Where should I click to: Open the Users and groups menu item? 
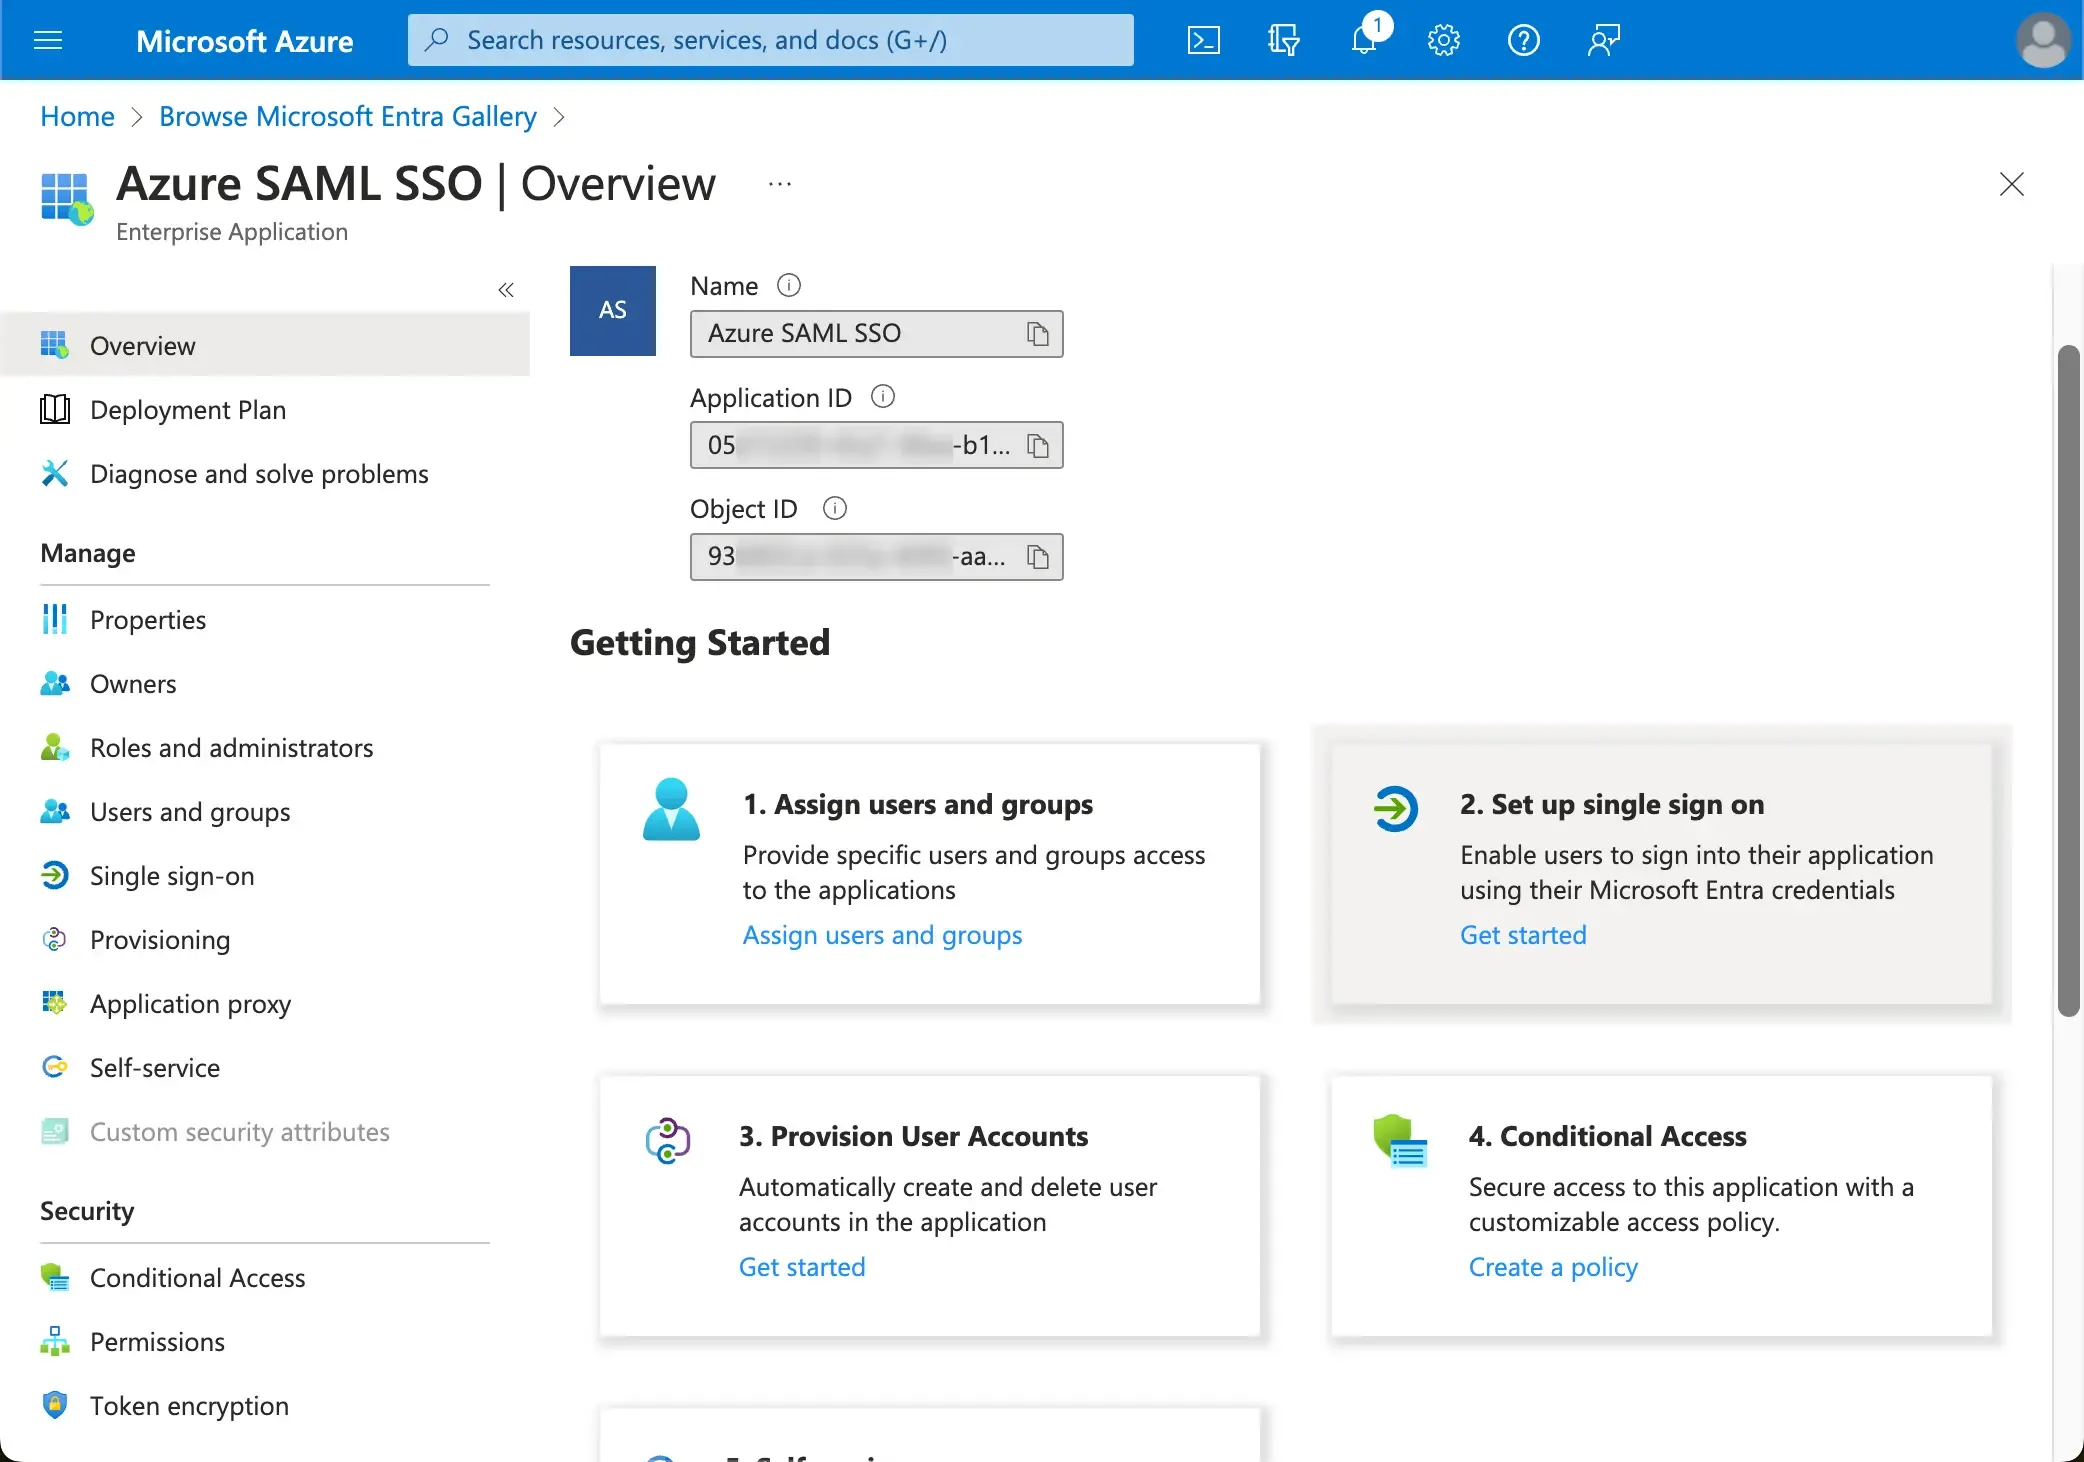tap(190, 809)
